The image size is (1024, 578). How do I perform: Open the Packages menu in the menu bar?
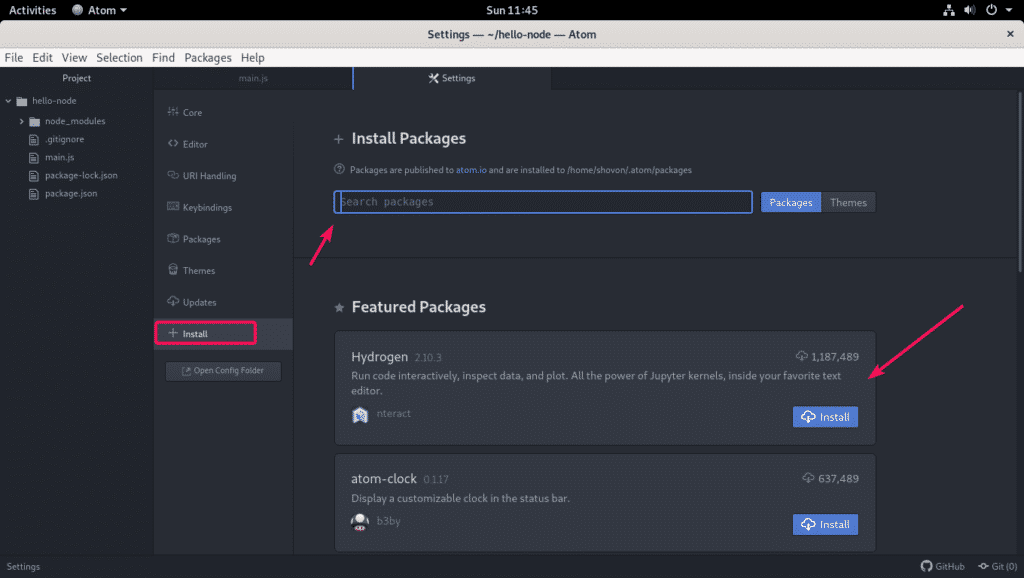click(208, 58)
